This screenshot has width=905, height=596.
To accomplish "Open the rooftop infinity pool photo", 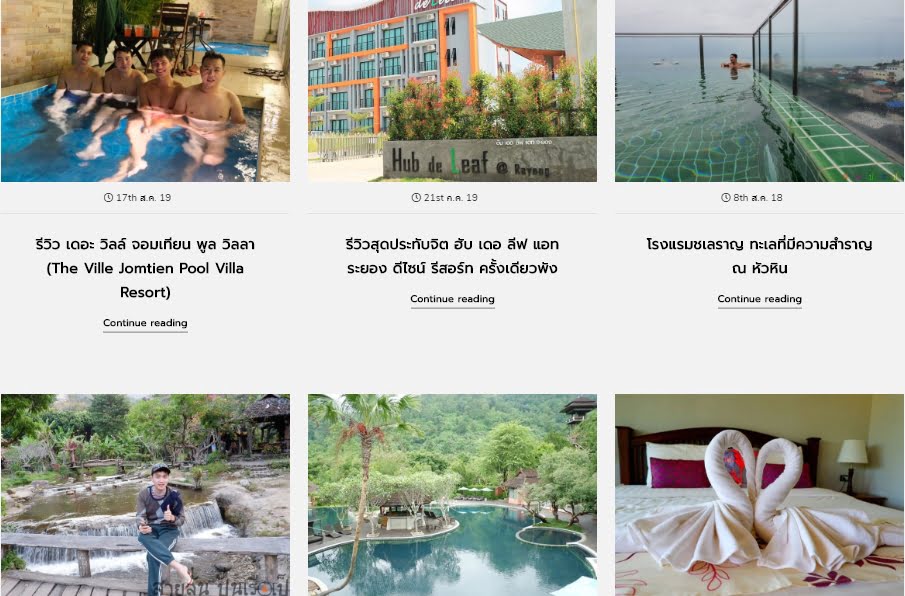I will [x=760, y=91].
